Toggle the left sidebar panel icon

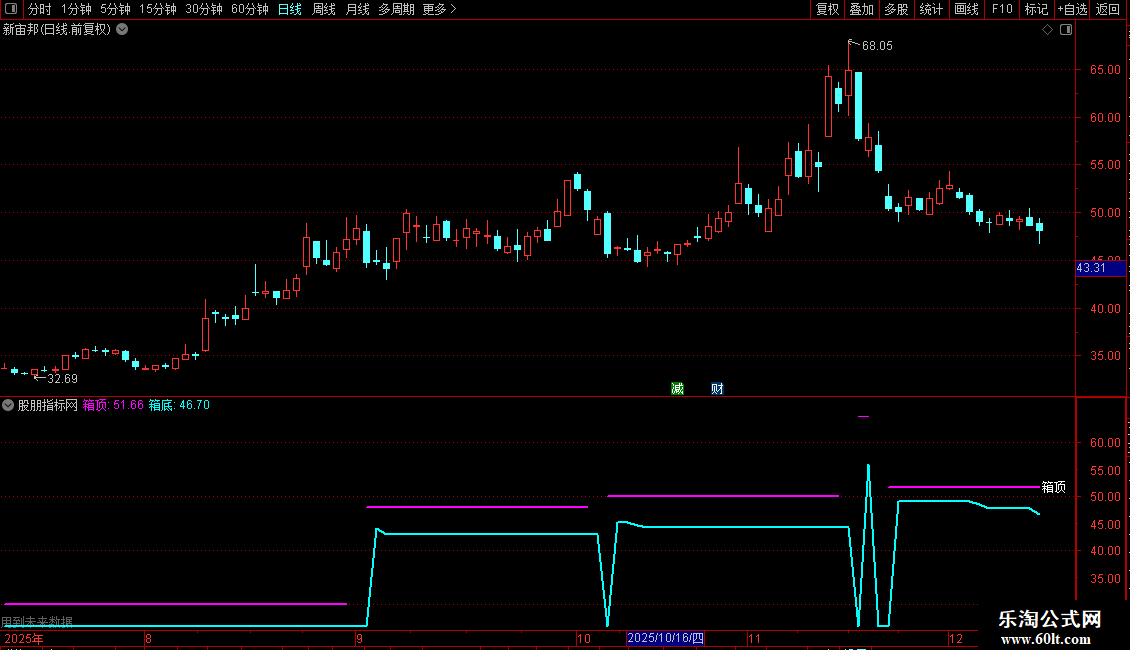point(11,9)
